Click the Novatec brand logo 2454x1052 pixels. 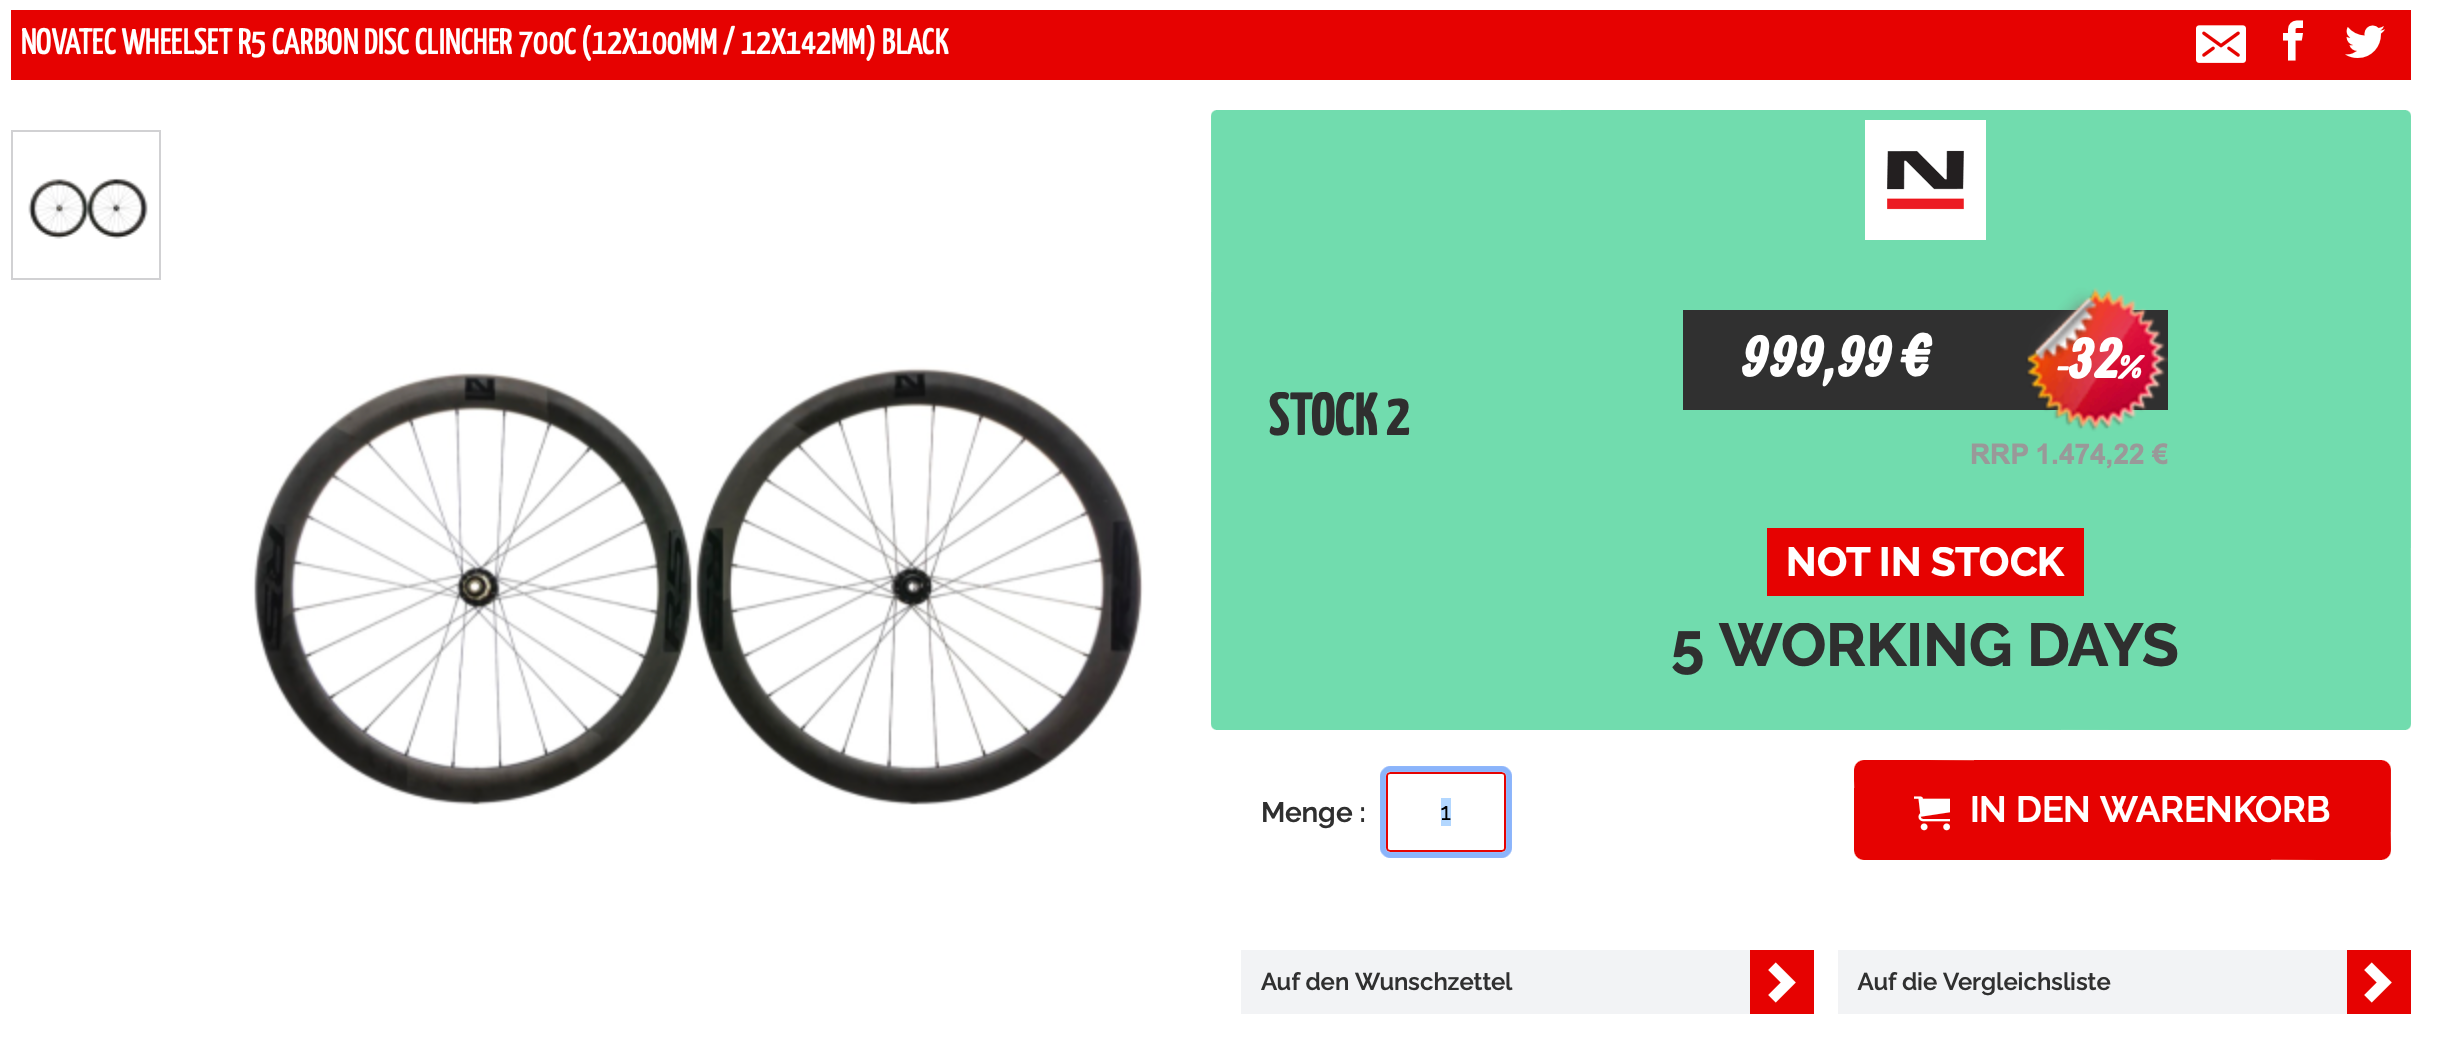pyautogui.click(x=1924, y=180)
